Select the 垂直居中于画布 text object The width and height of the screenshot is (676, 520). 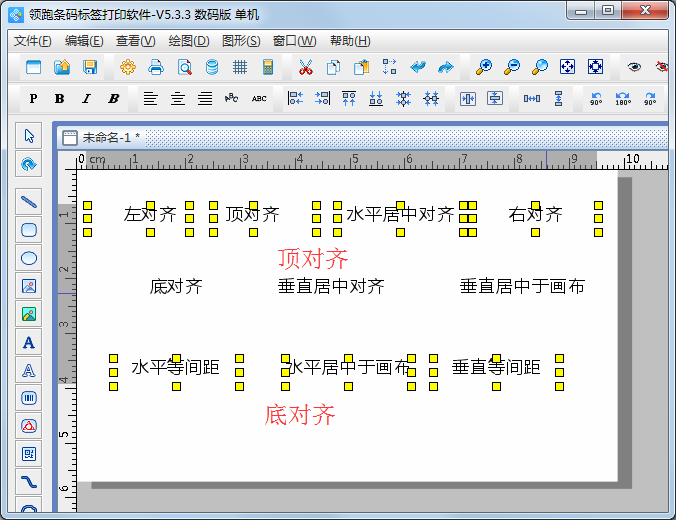[x=522, y=286]
